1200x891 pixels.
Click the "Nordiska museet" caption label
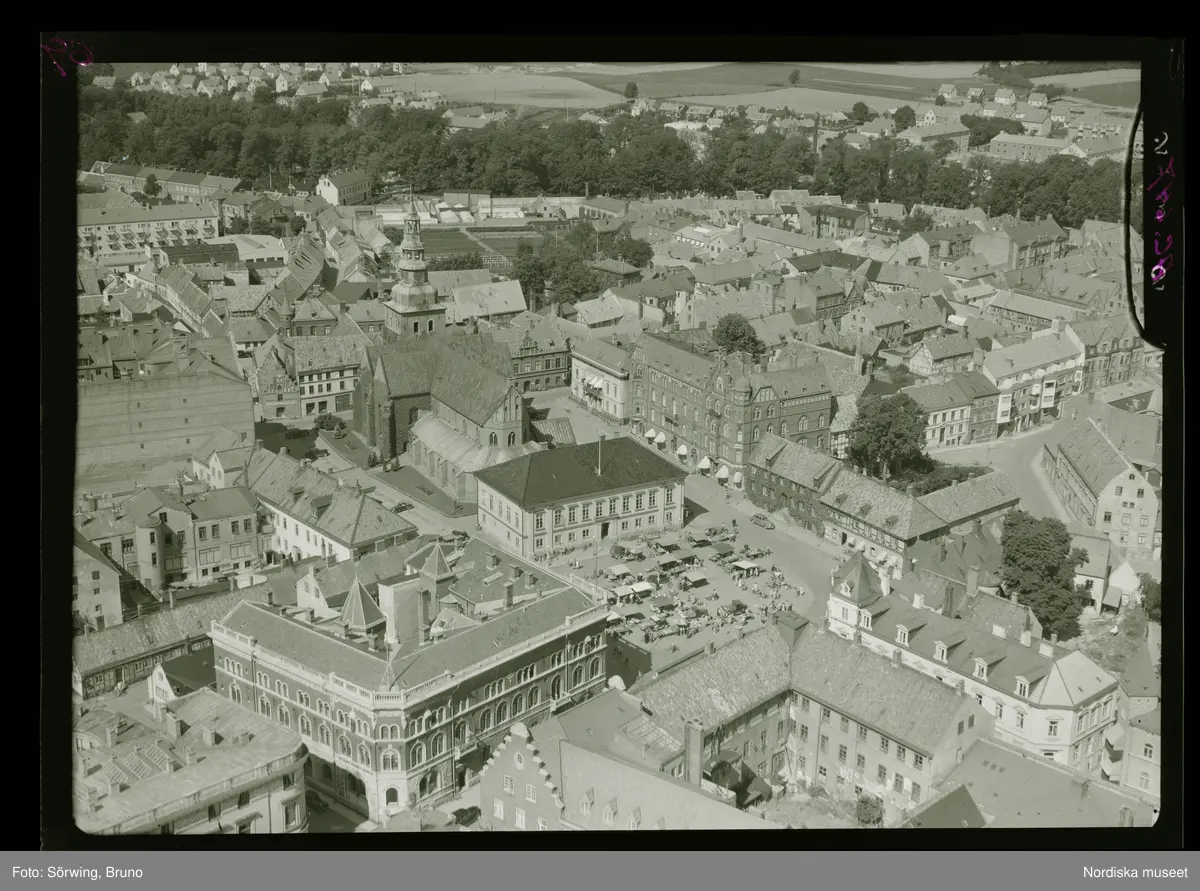pos(1136,872)
